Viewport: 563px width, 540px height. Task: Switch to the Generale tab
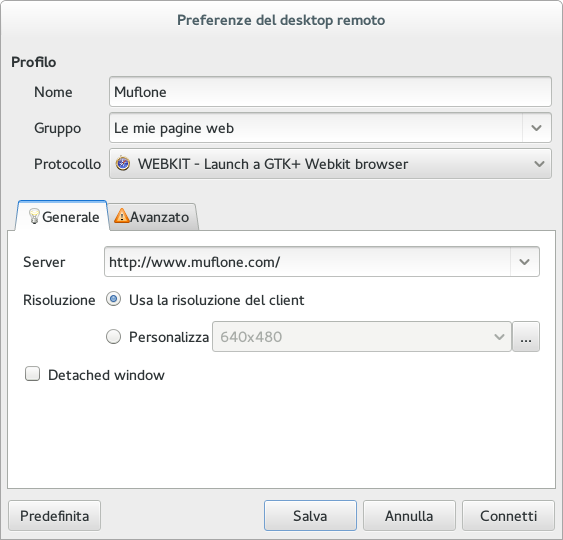pyautogui.click(x=61, y=216)
